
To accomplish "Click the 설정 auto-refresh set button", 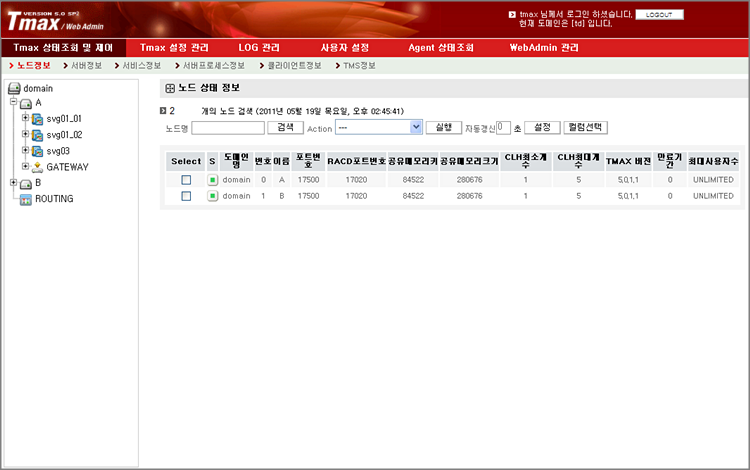I will point(542,128).
